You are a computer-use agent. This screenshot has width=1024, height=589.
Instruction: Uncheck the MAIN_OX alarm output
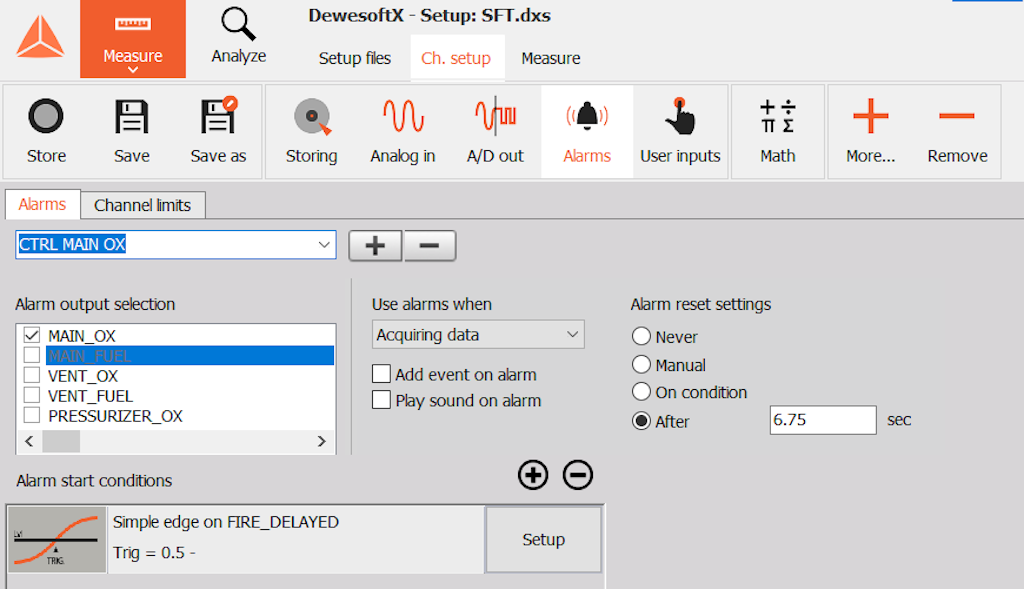(32, 336)
